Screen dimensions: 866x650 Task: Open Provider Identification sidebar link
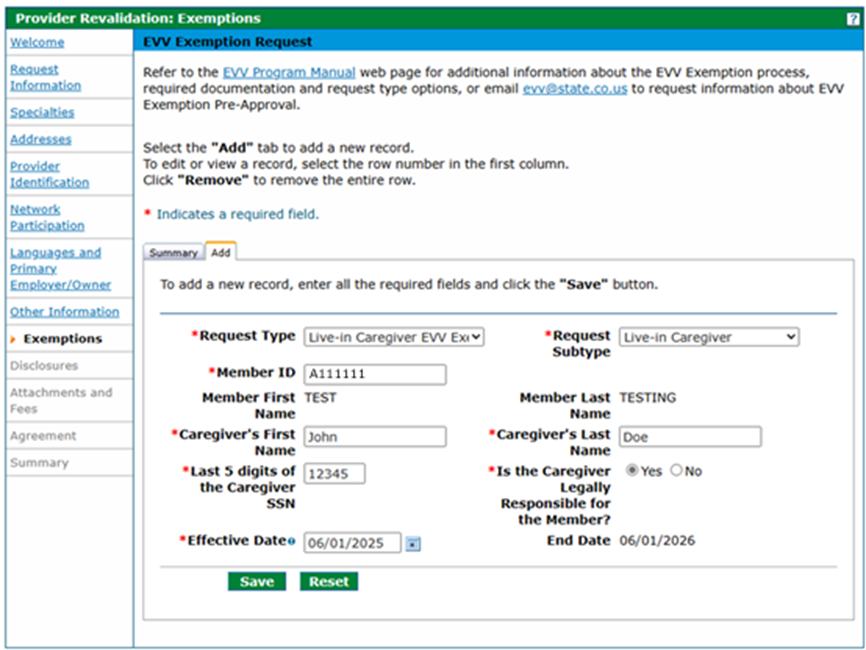49,174
